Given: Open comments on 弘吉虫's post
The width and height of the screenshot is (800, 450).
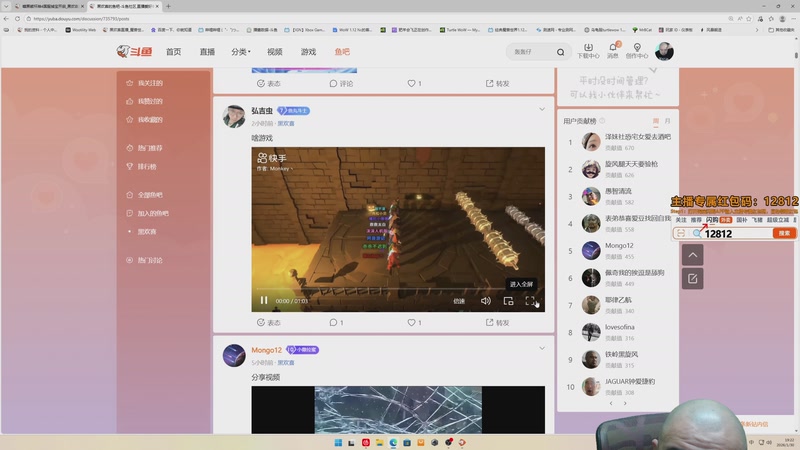Looking at the screenshot, I should coord(336,322).
